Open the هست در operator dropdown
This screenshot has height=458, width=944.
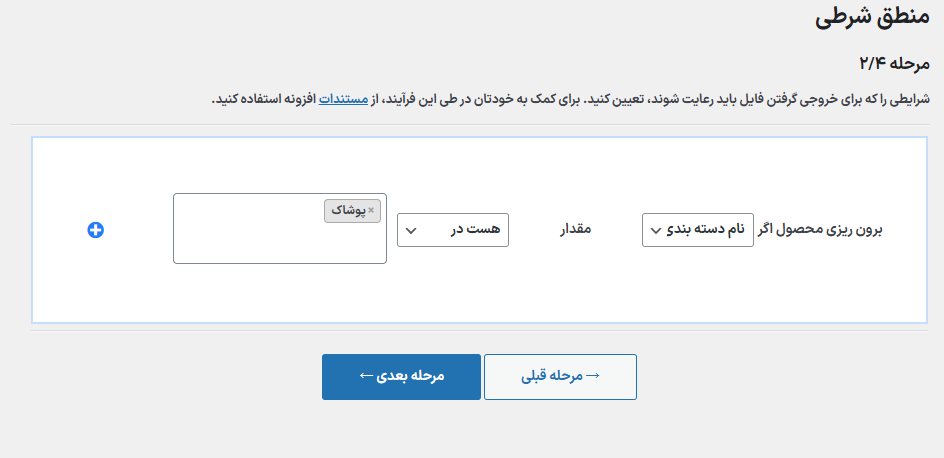(453, 230)
